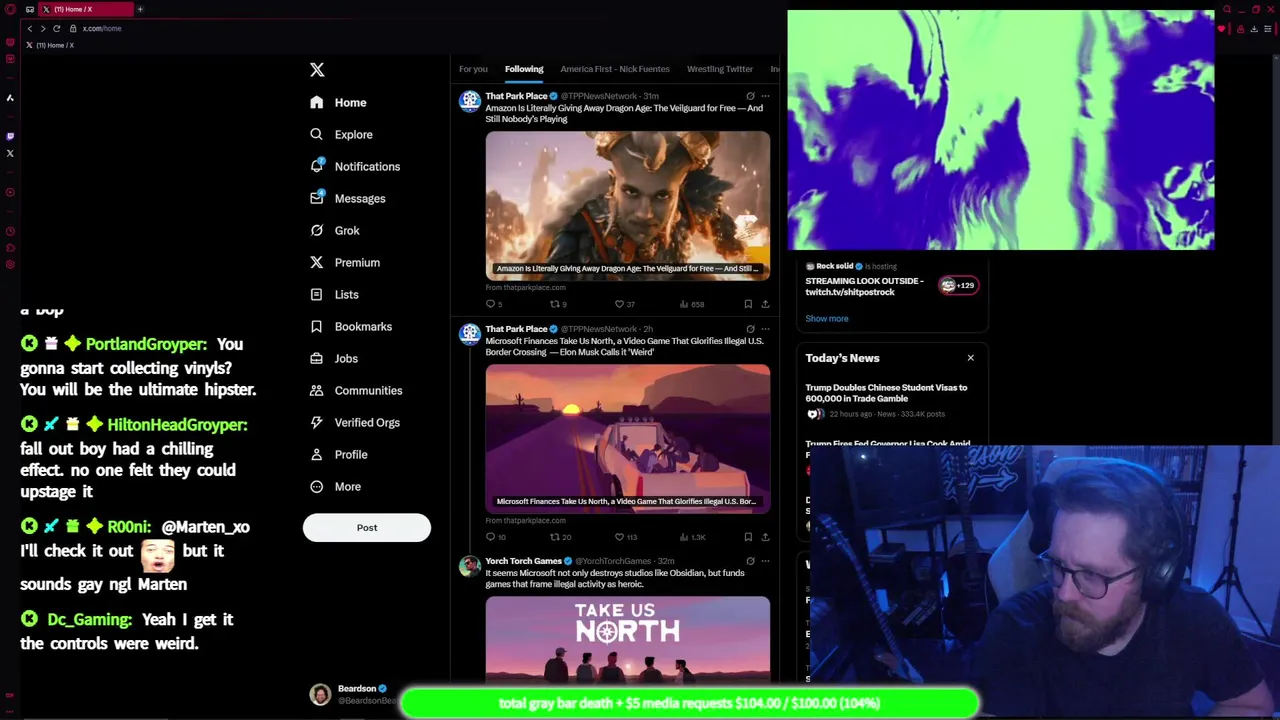1280x720 pixels.
Task: Open Premium from the sidebar
Action: (345, 262)
